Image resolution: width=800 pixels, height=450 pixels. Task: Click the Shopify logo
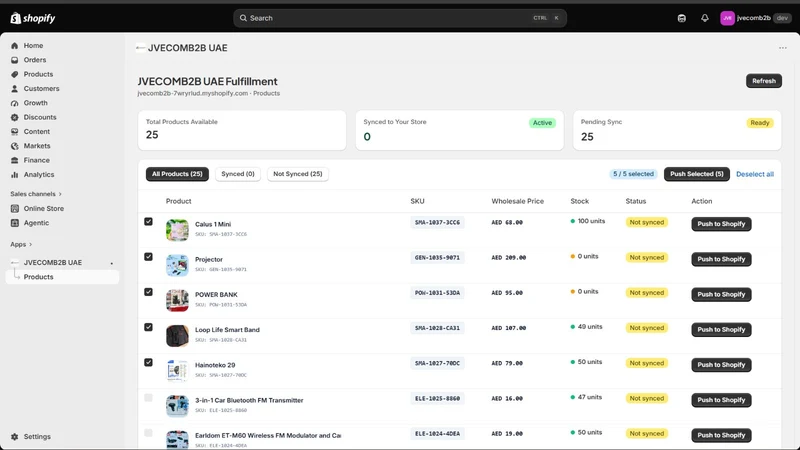(33, 18)
